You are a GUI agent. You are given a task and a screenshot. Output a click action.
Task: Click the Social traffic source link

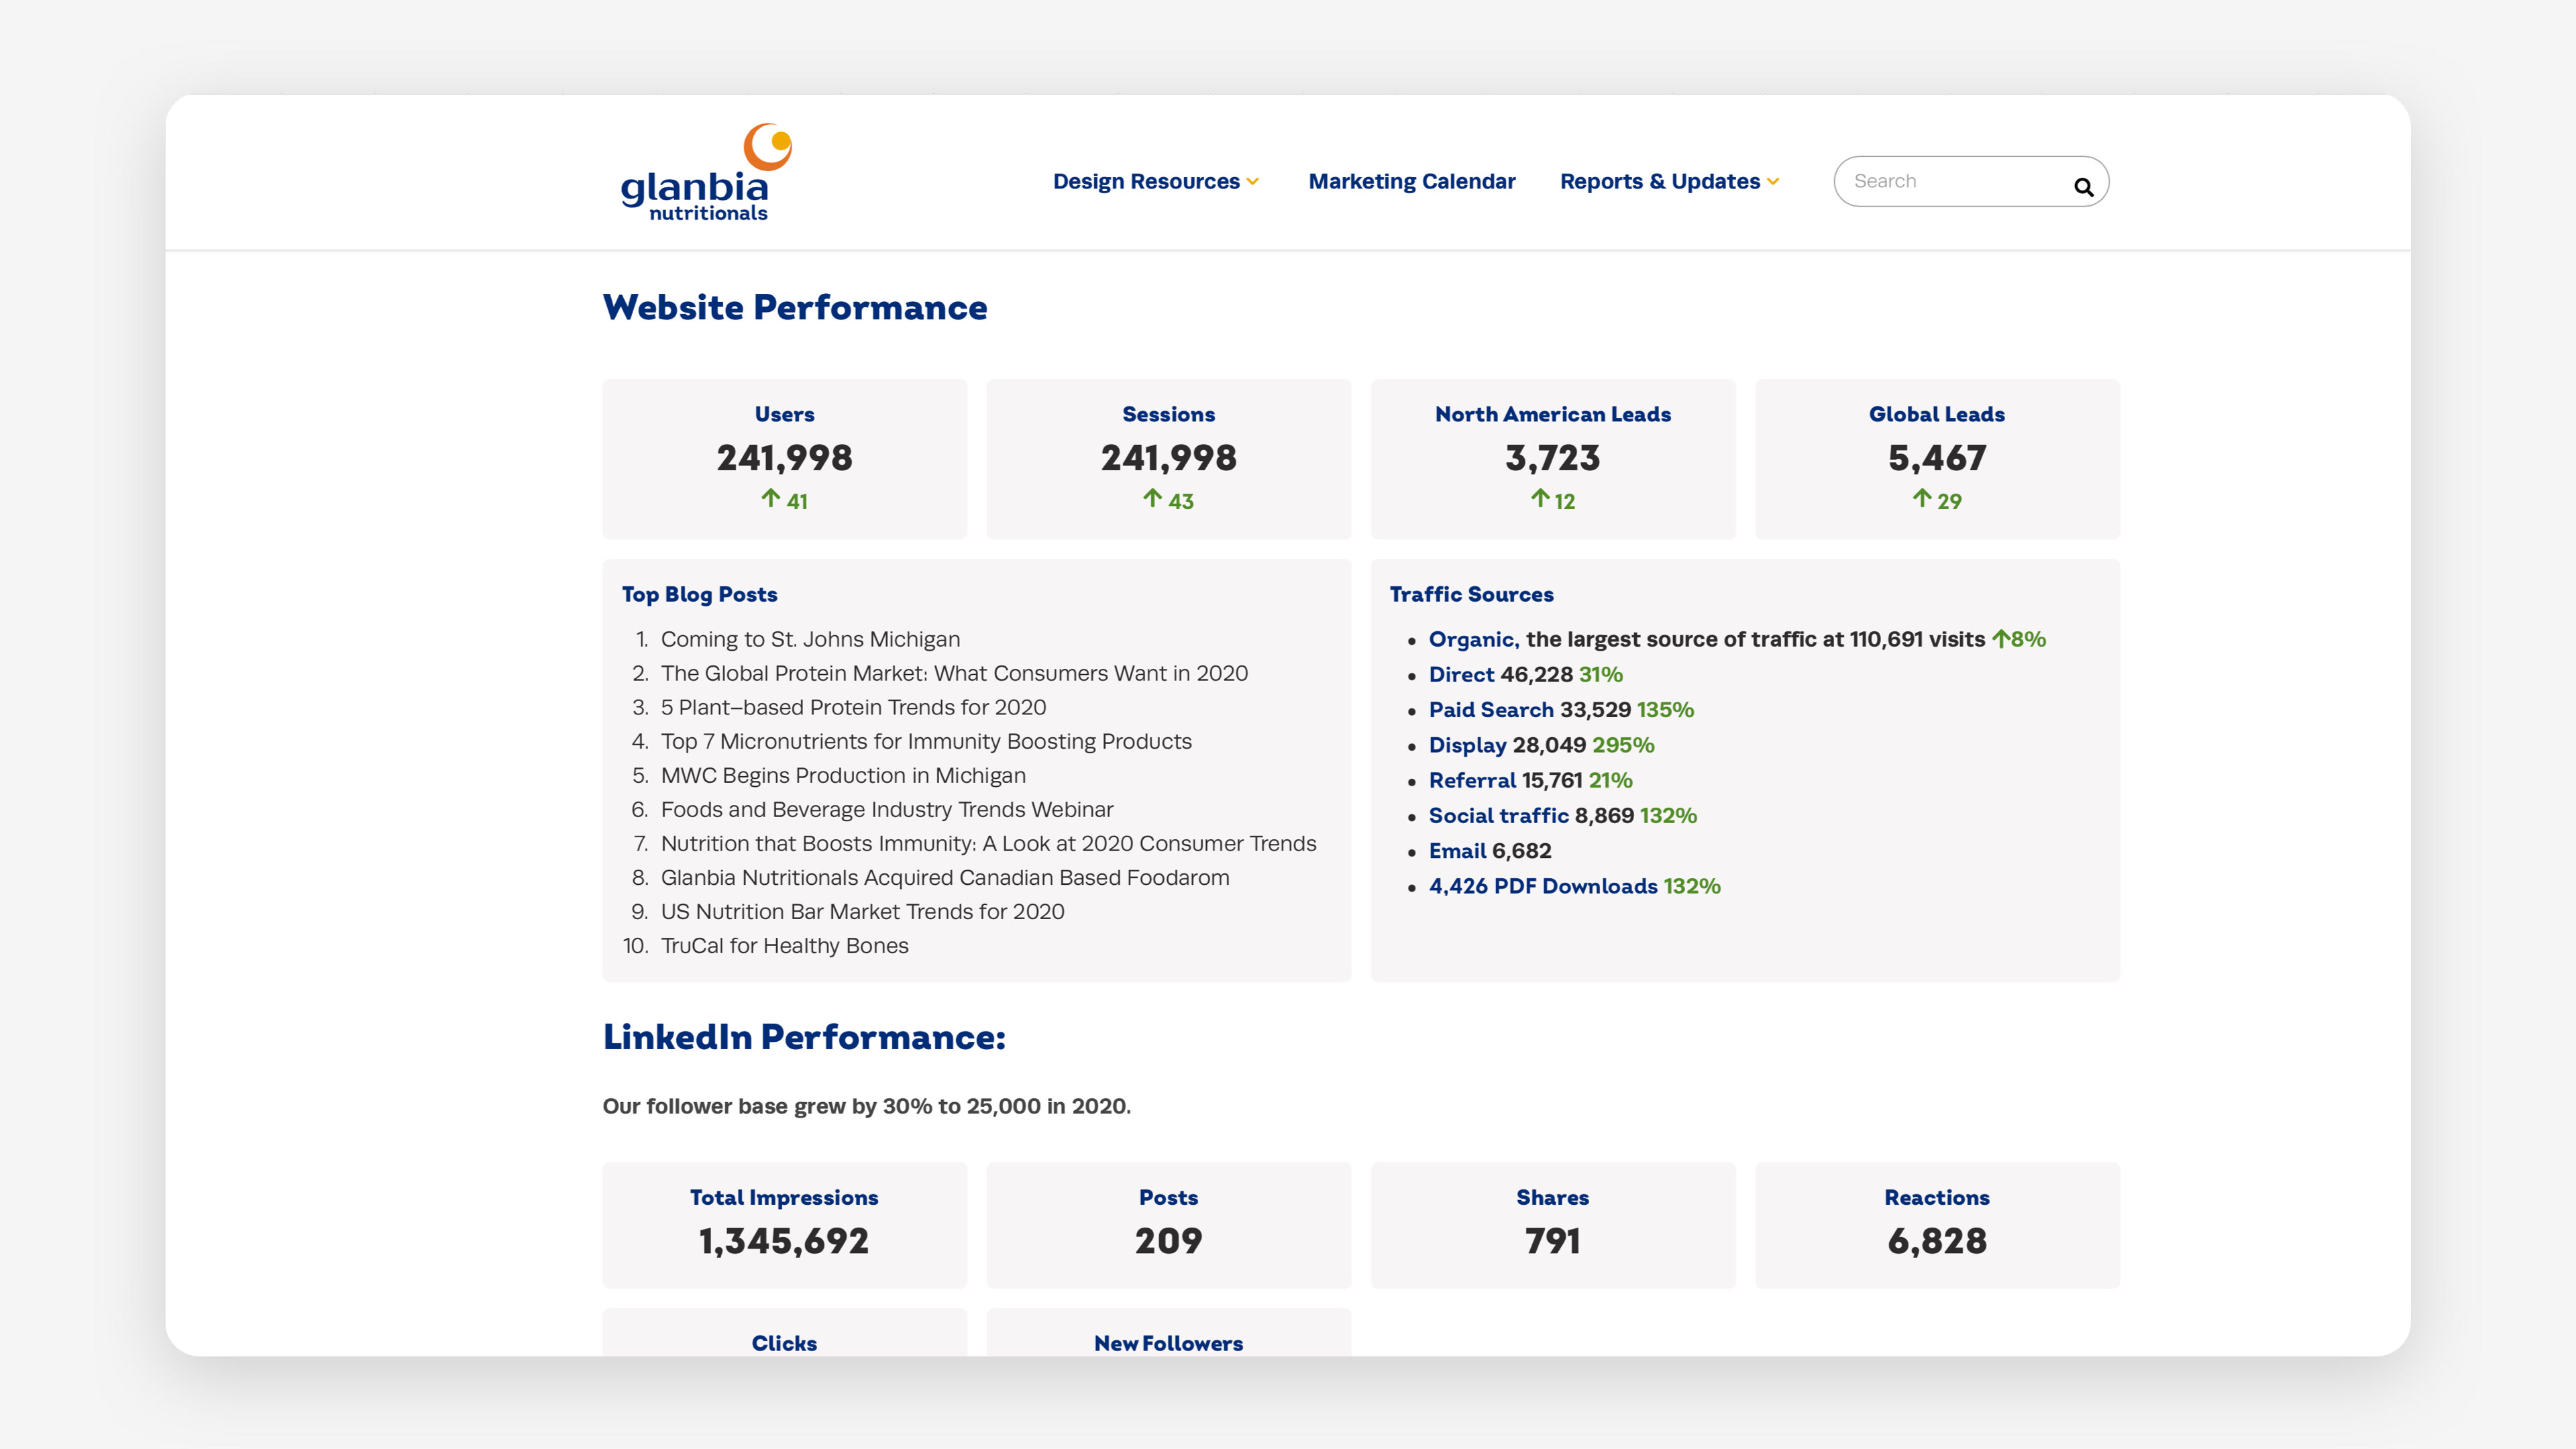coord(1498,816)
